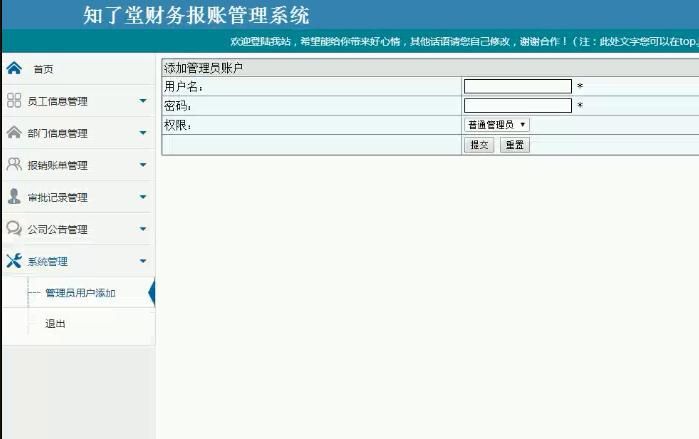Viewport: 699px width, 439px height.
Task: Click the grid icon beside 员工信息管理
Action: tap(14, 100)
